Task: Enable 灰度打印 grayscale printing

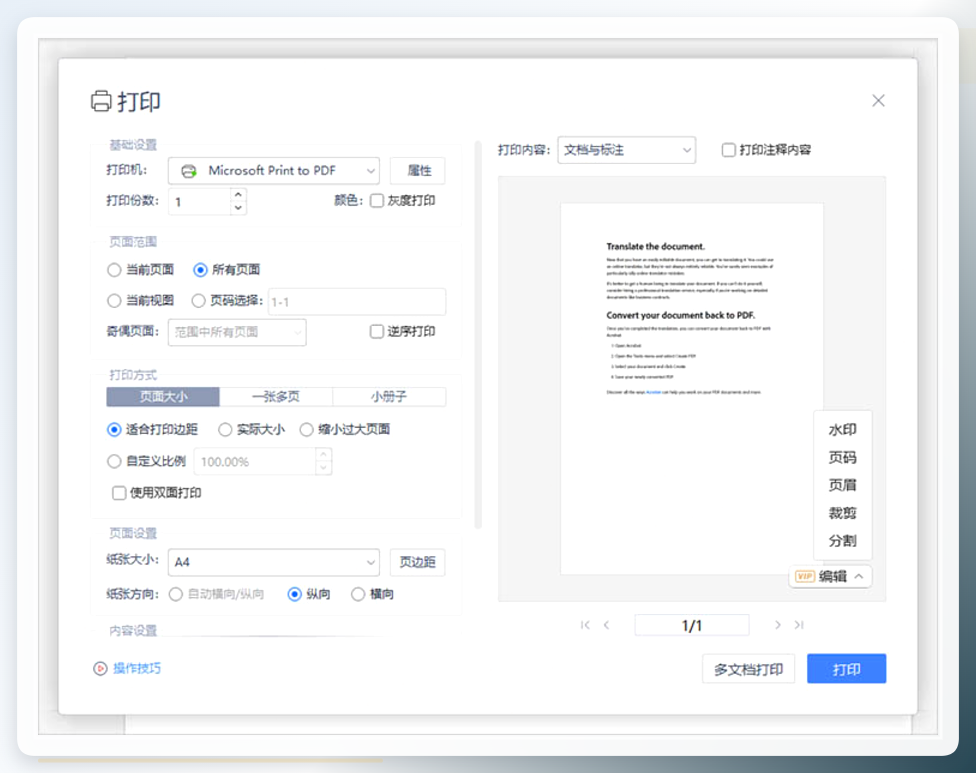Action: point(377,200)
